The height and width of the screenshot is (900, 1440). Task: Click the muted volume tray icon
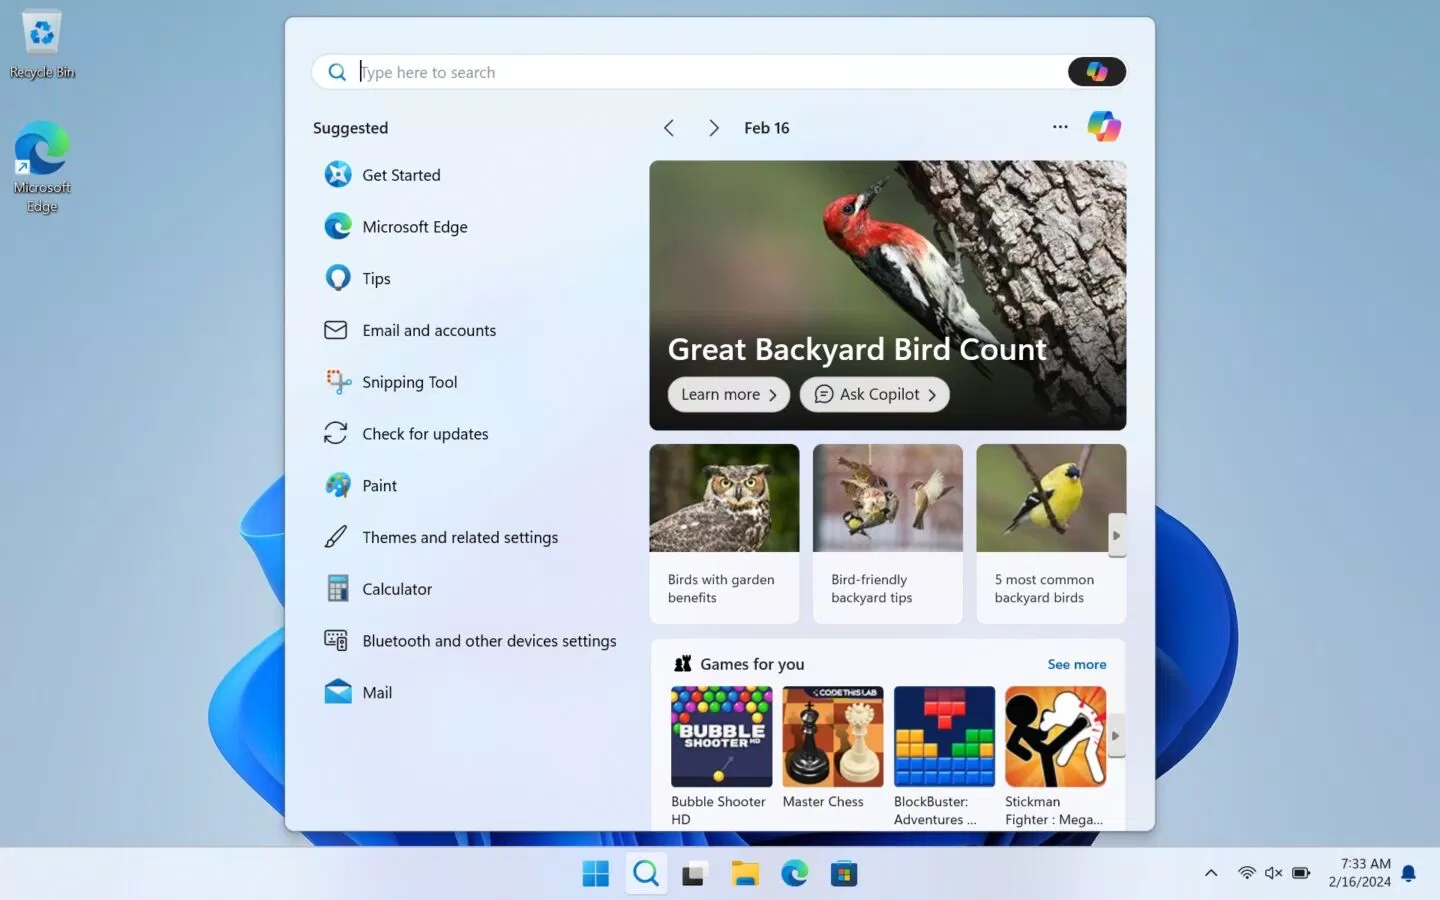1273,873
